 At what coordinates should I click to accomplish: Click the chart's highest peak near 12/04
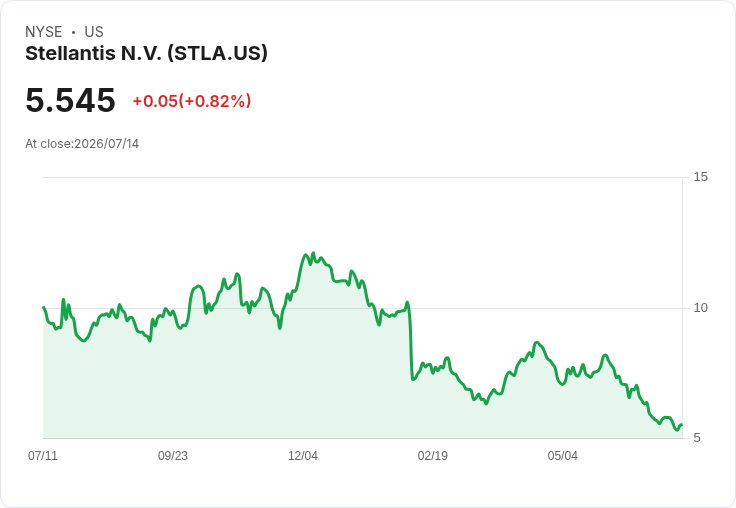[313, 254]
